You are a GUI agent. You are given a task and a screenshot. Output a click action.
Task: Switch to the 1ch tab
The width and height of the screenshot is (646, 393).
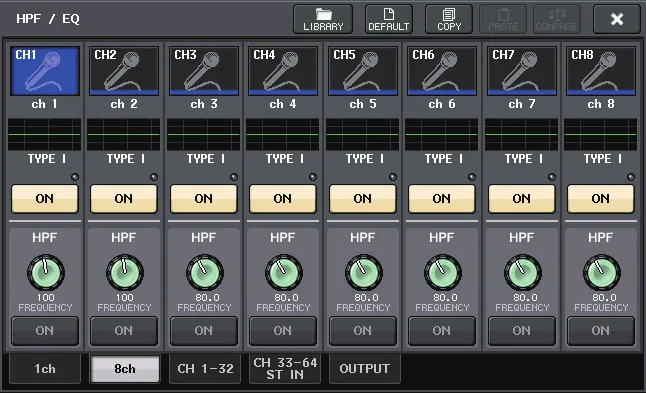pyautogui.click(x=44, y=369)
